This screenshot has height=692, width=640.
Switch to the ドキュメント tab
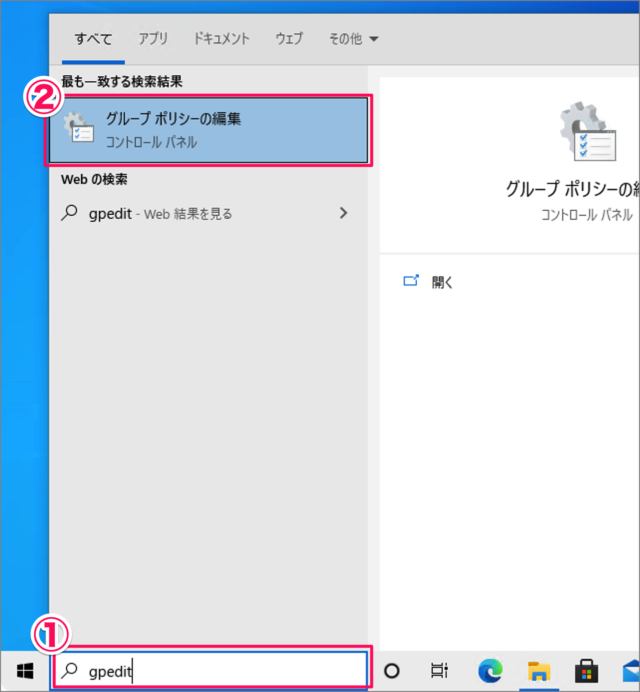click(222, 39)
